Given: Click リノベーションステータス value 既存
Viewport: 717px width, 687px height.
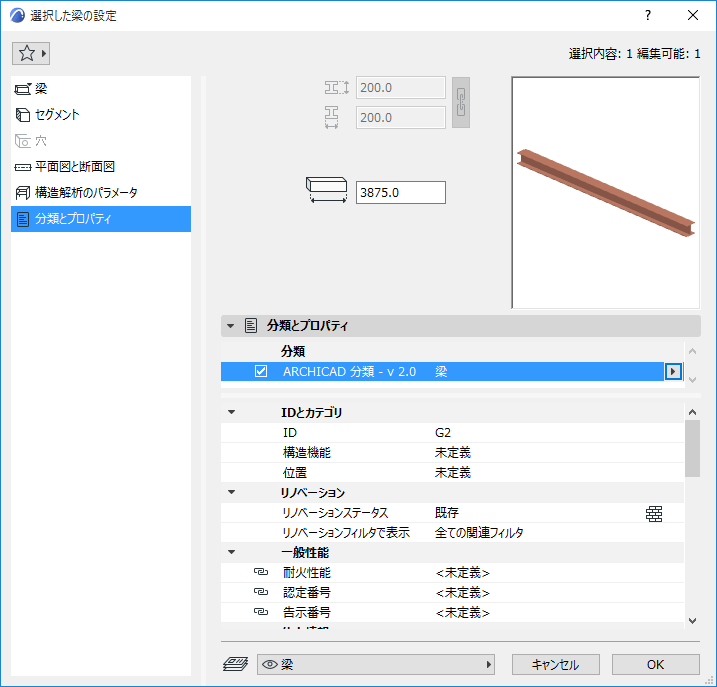Looking at the screenshot, I should [447, 513].
